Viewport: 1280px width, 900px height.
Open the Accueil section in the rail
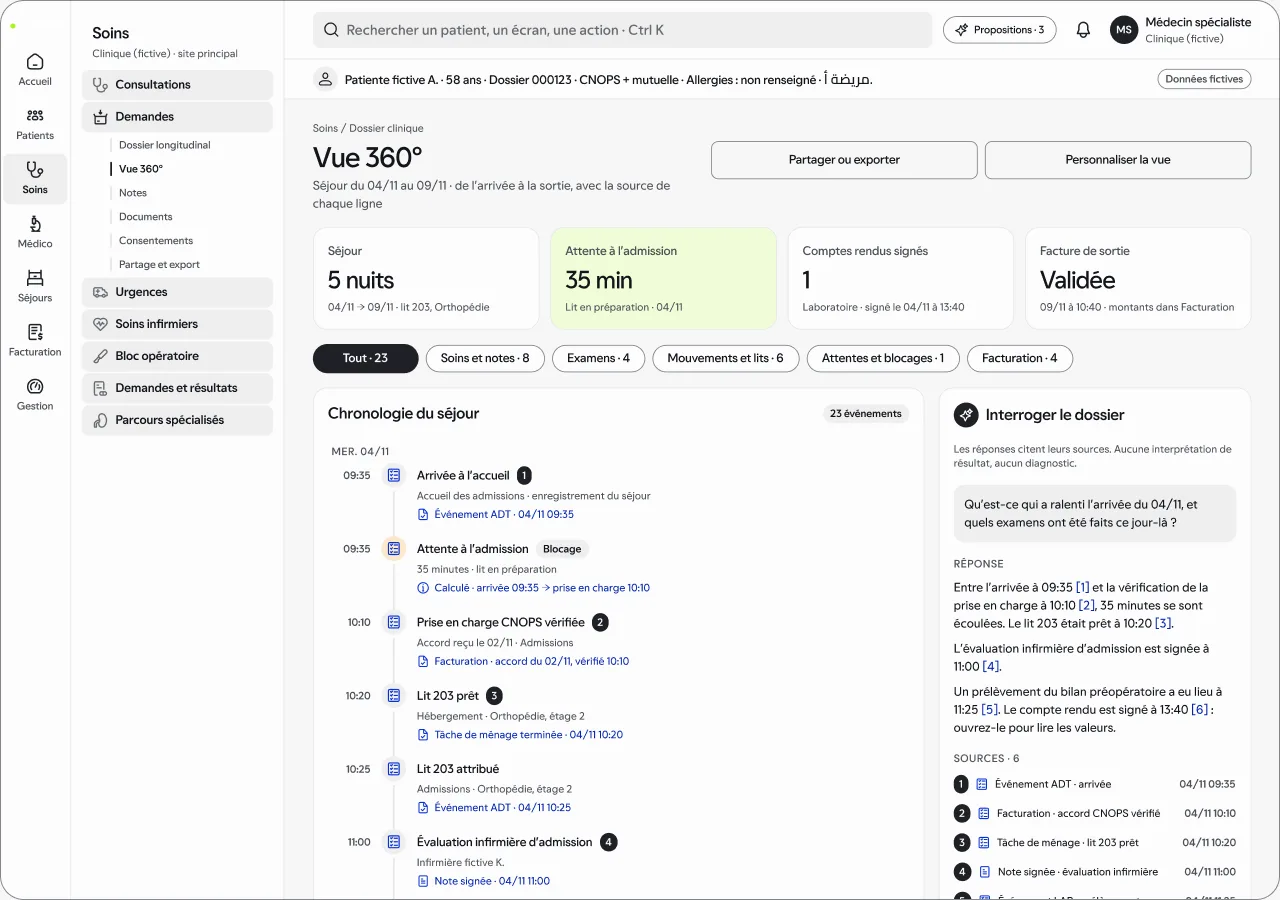[35, 69]
